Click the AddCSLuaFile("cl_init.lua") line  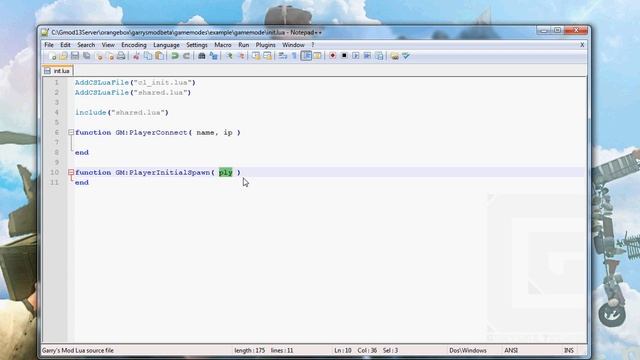[135, 82]
